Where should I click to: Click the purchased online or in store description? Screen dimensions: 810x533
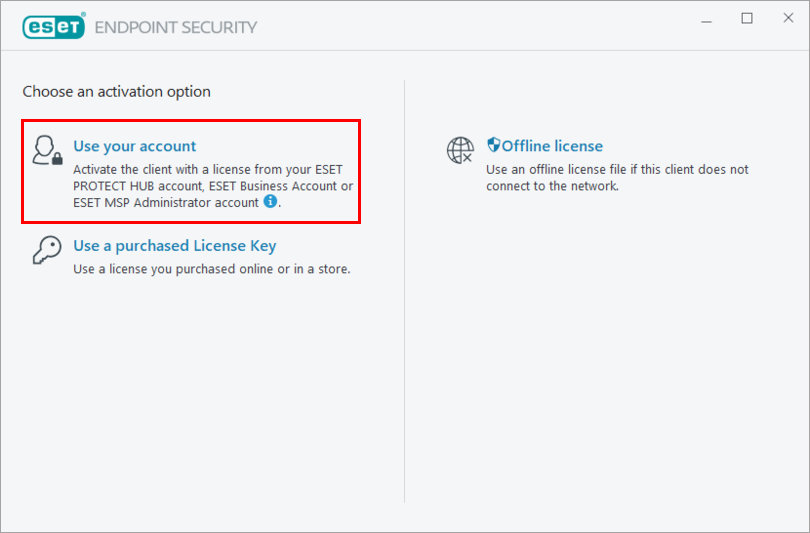tap(212, 269)
